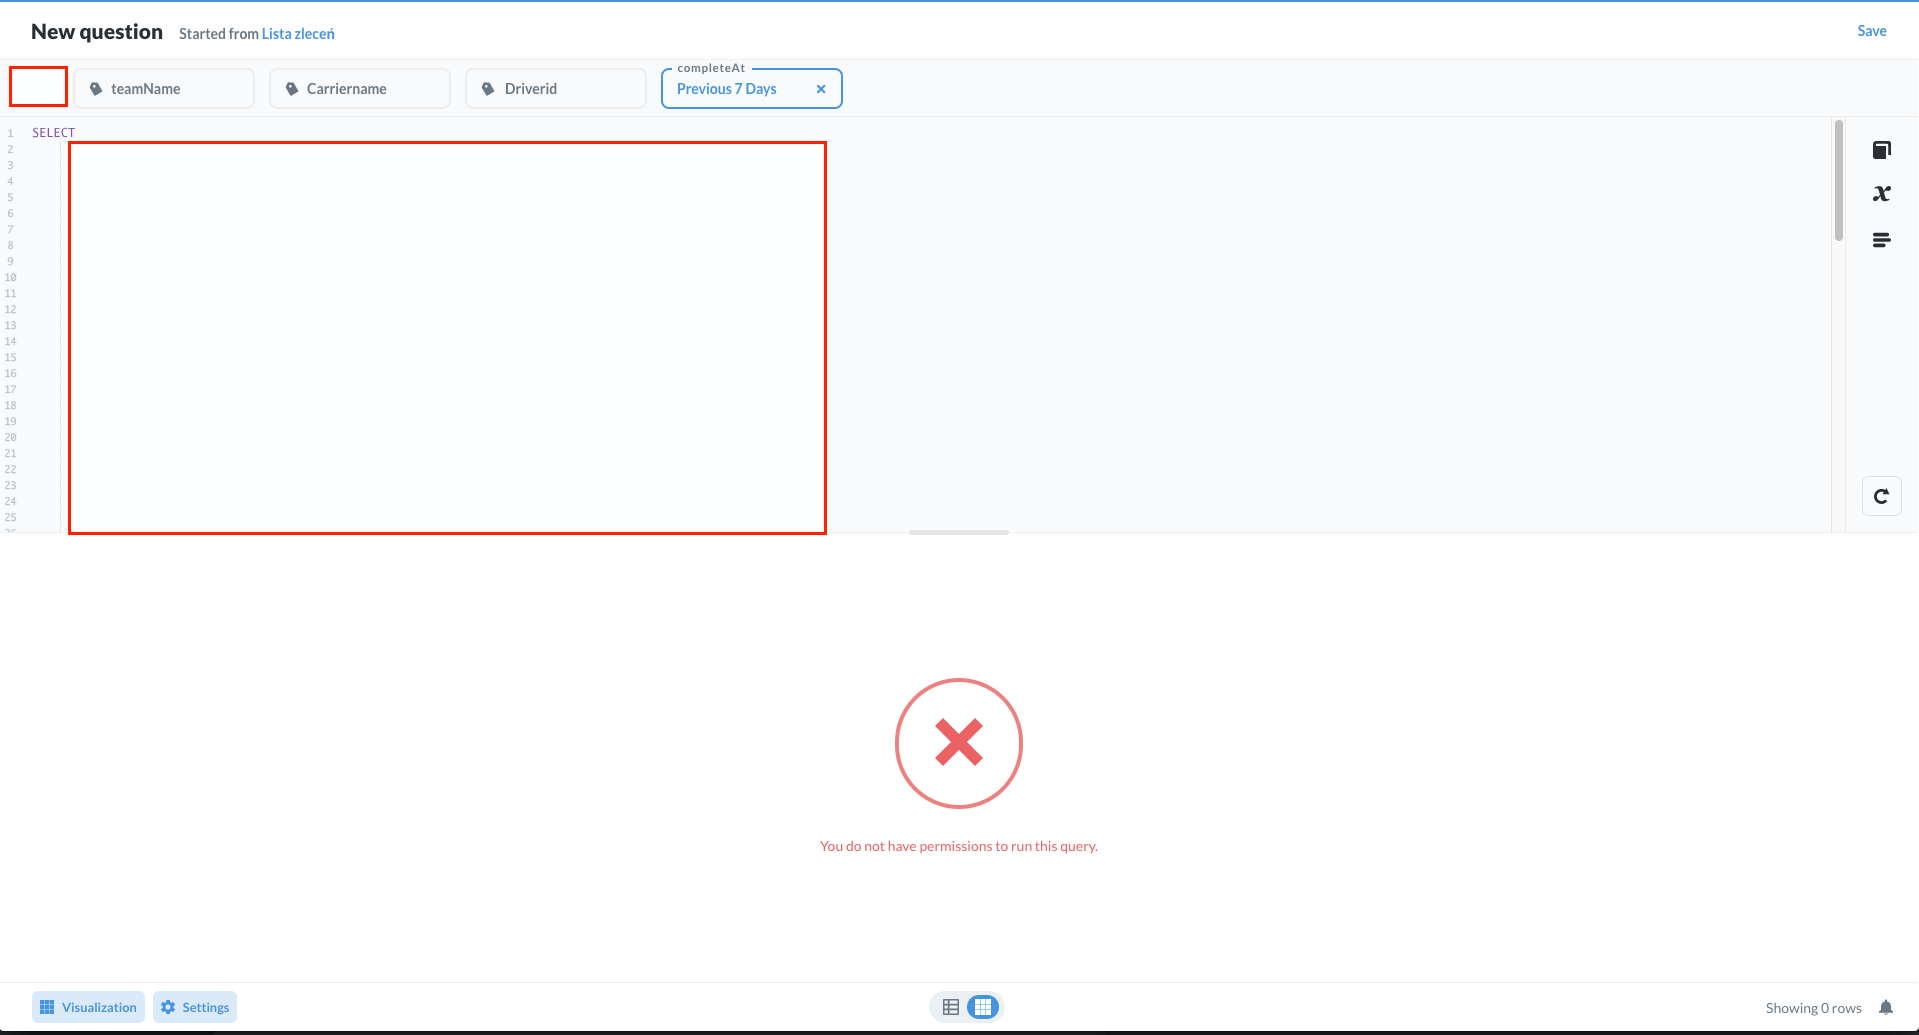Select the Carriername filter field
Screen dimensions: 1919x1035
point(360,88)
